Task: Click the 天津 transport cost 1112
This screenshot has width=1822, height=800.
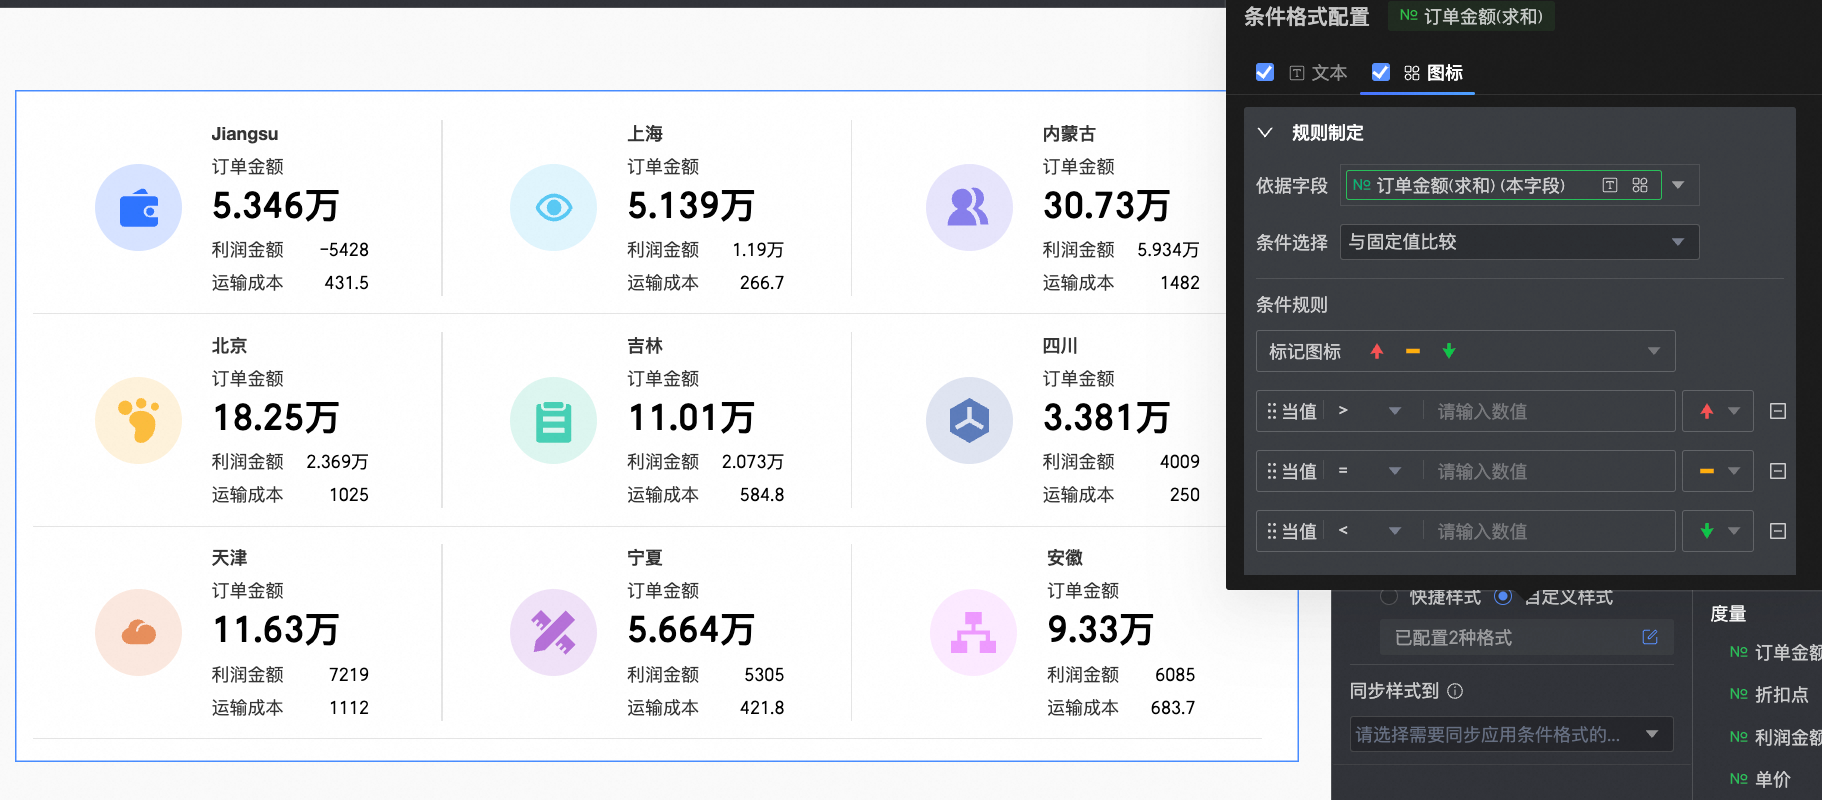Action: [349, 708]
